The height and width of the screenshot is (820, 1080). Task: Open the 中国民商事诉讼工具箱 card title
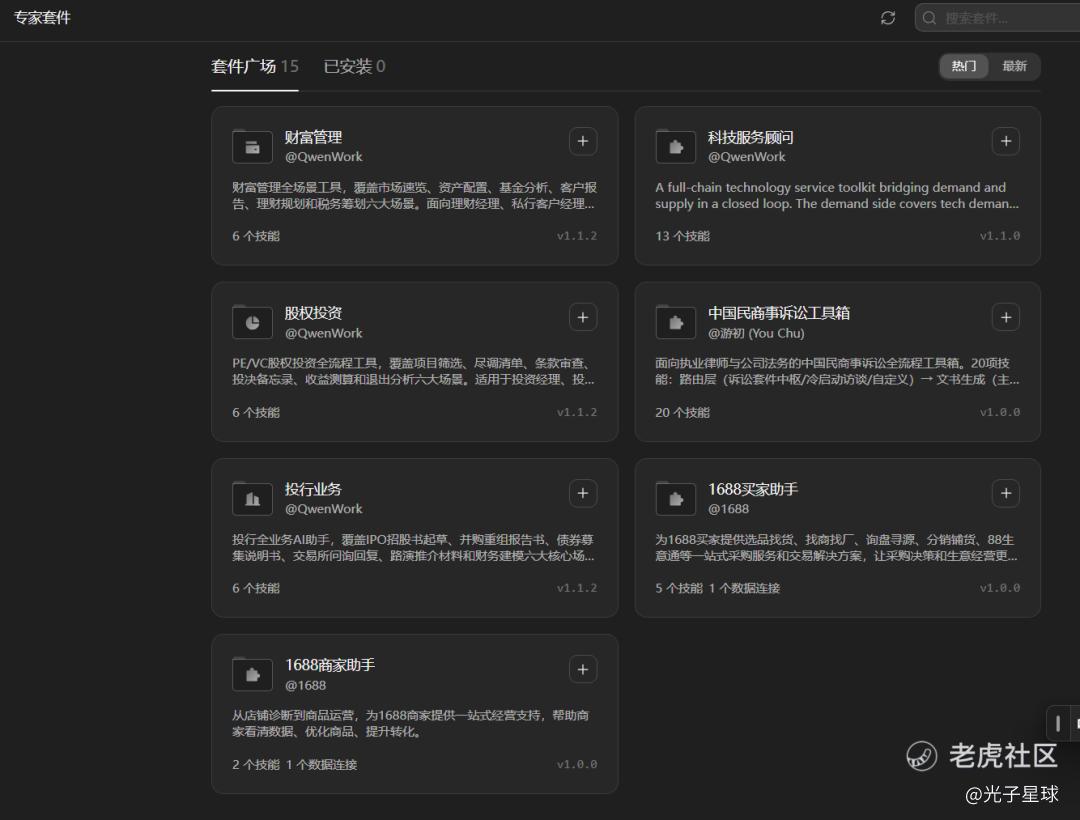779,313
